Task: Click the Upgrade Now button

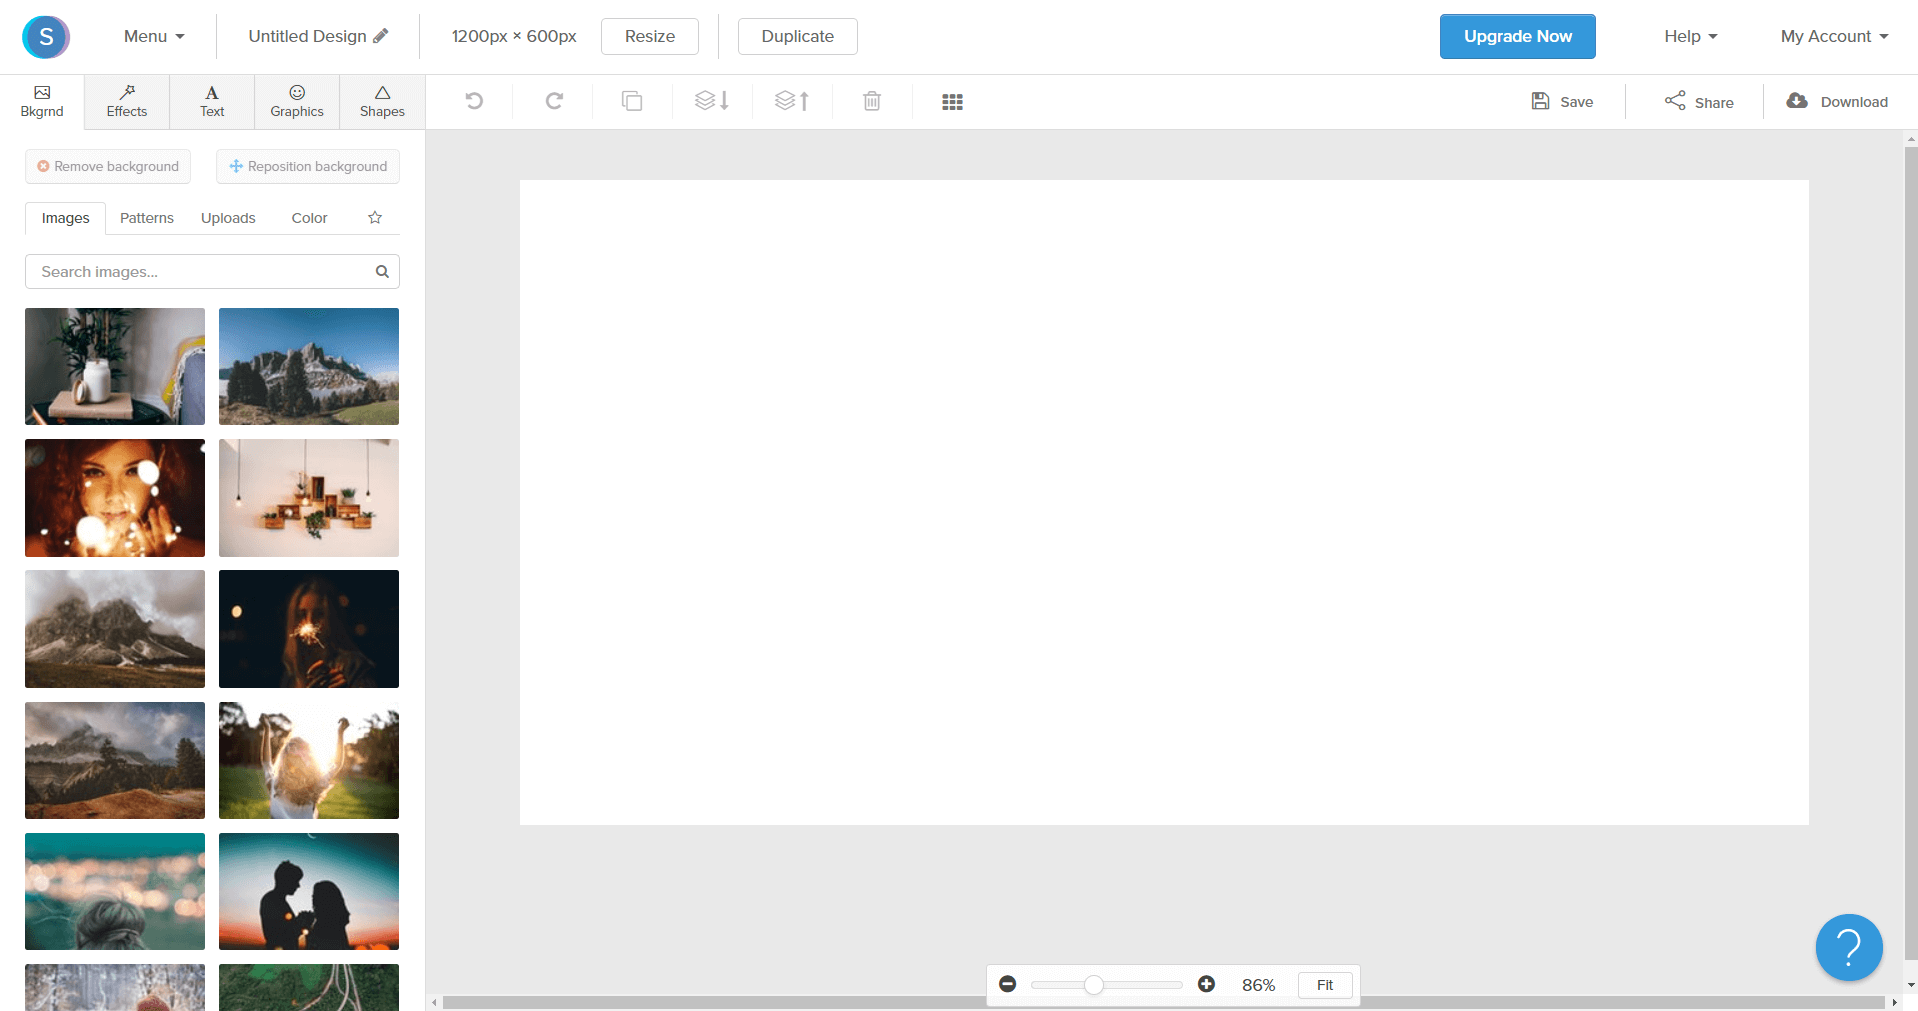Action: coord(1517,36)
